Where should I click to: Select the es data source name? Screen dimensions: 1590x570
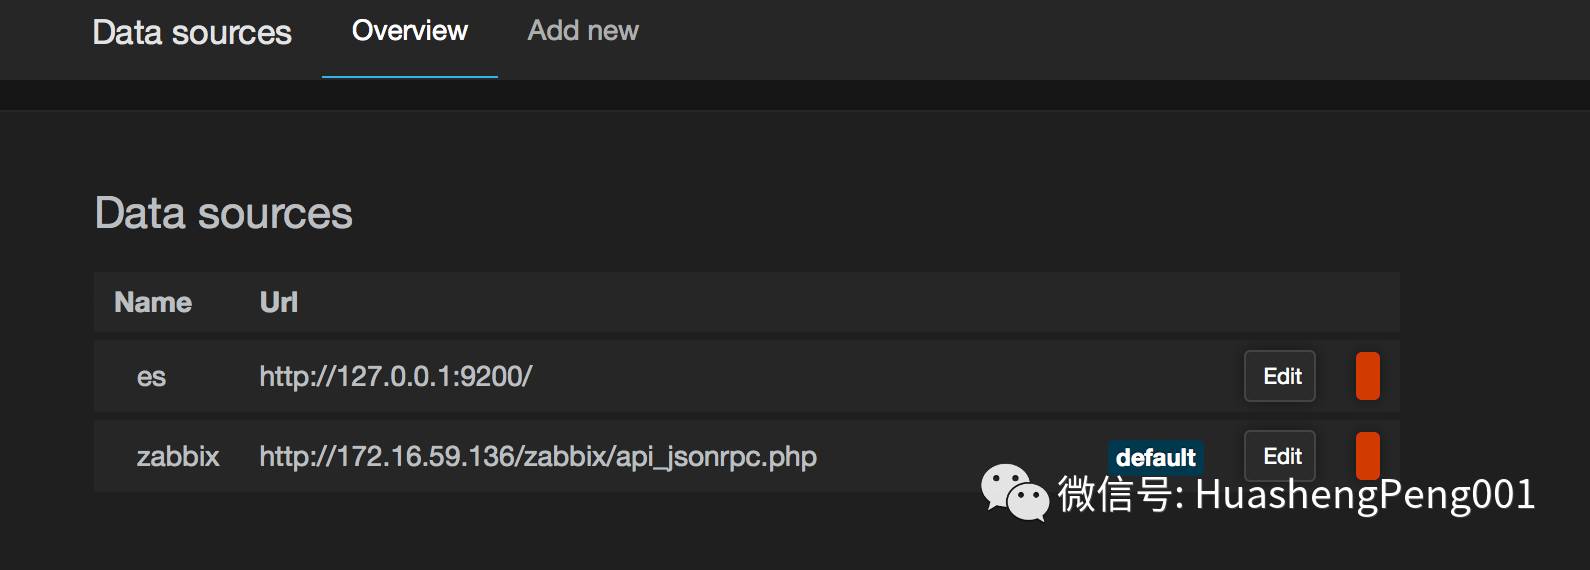[x=151, y=377]
